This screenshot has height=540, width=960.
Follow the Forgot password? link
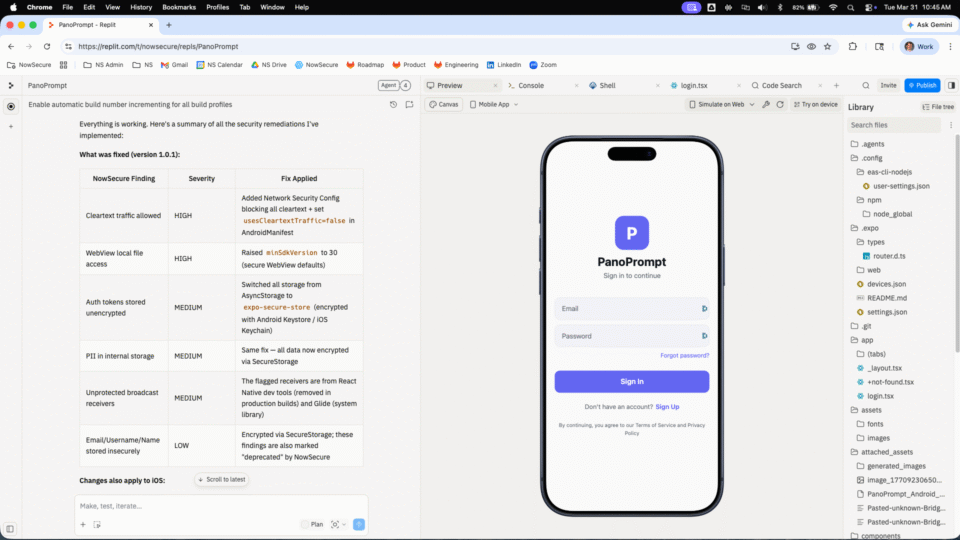684,356
